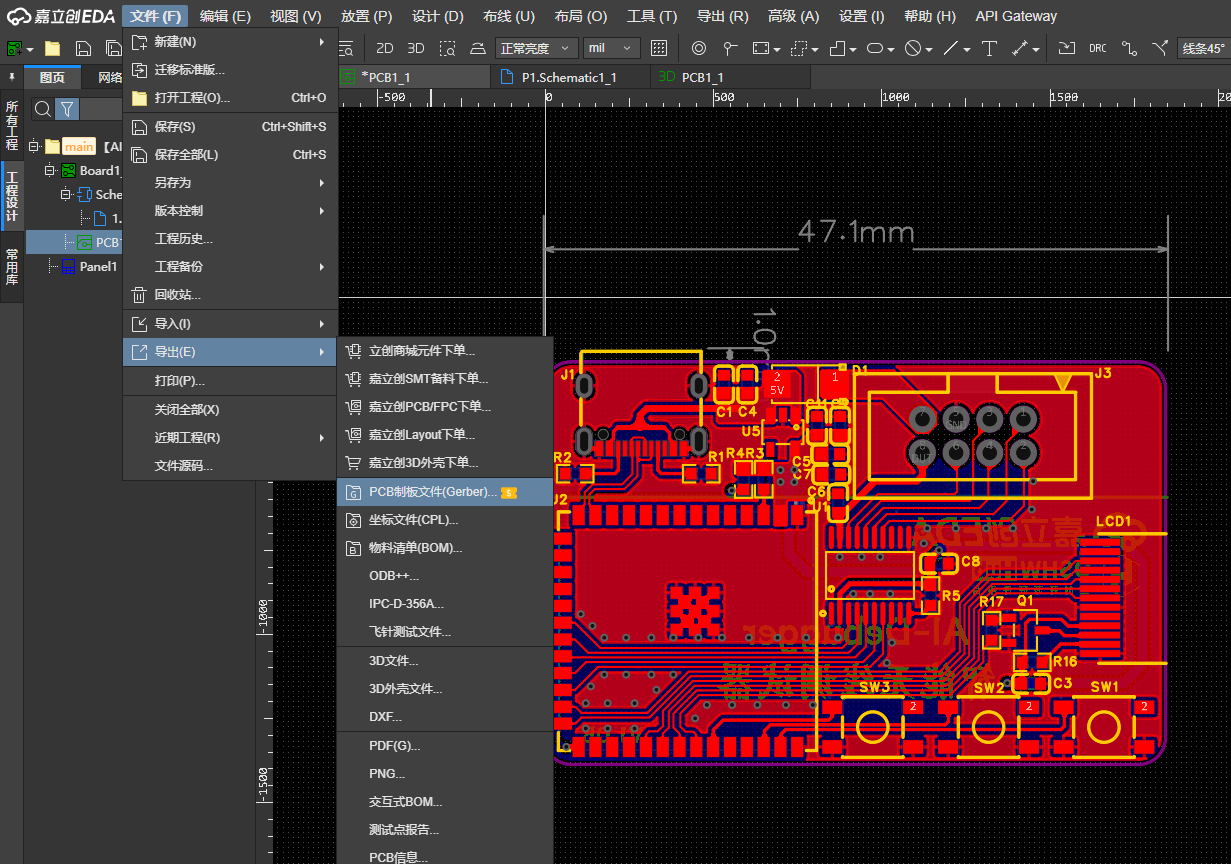Viewport: 1231px width, 864px height.
Task: Open the grid settings icon
Action: pos(659,48)
